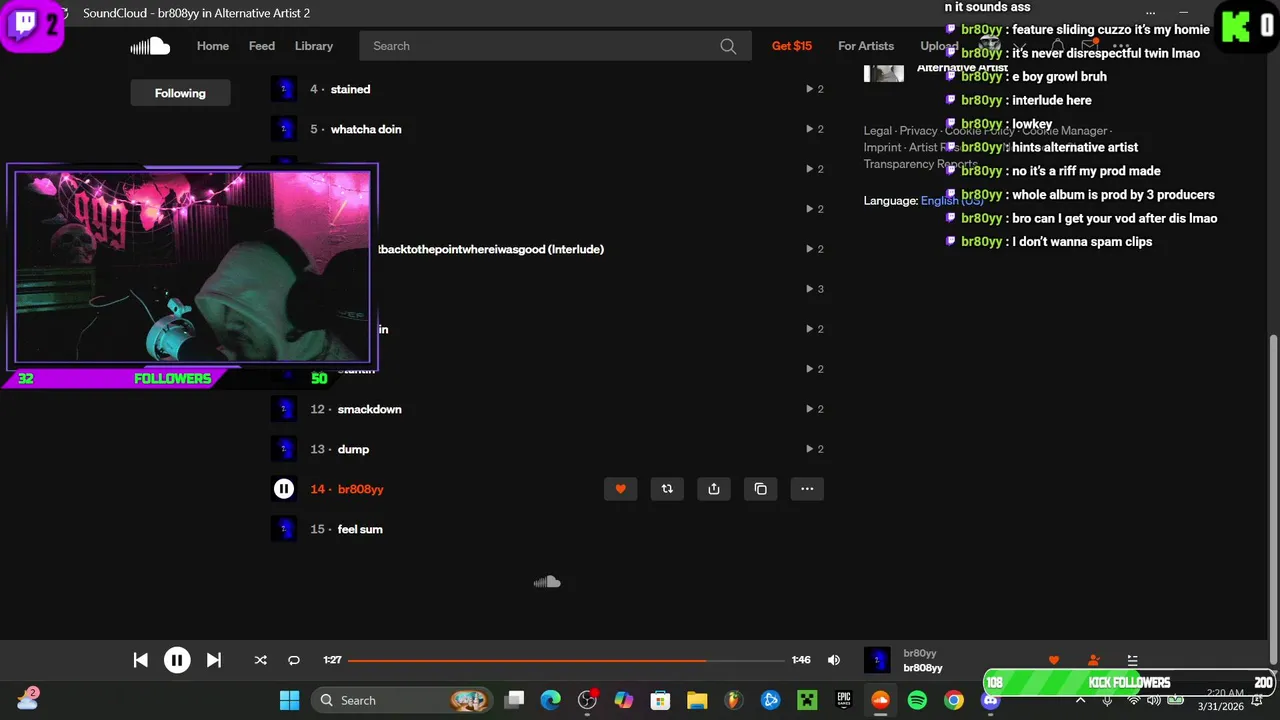Click the feel sum track artwork

tap(284, 529)
